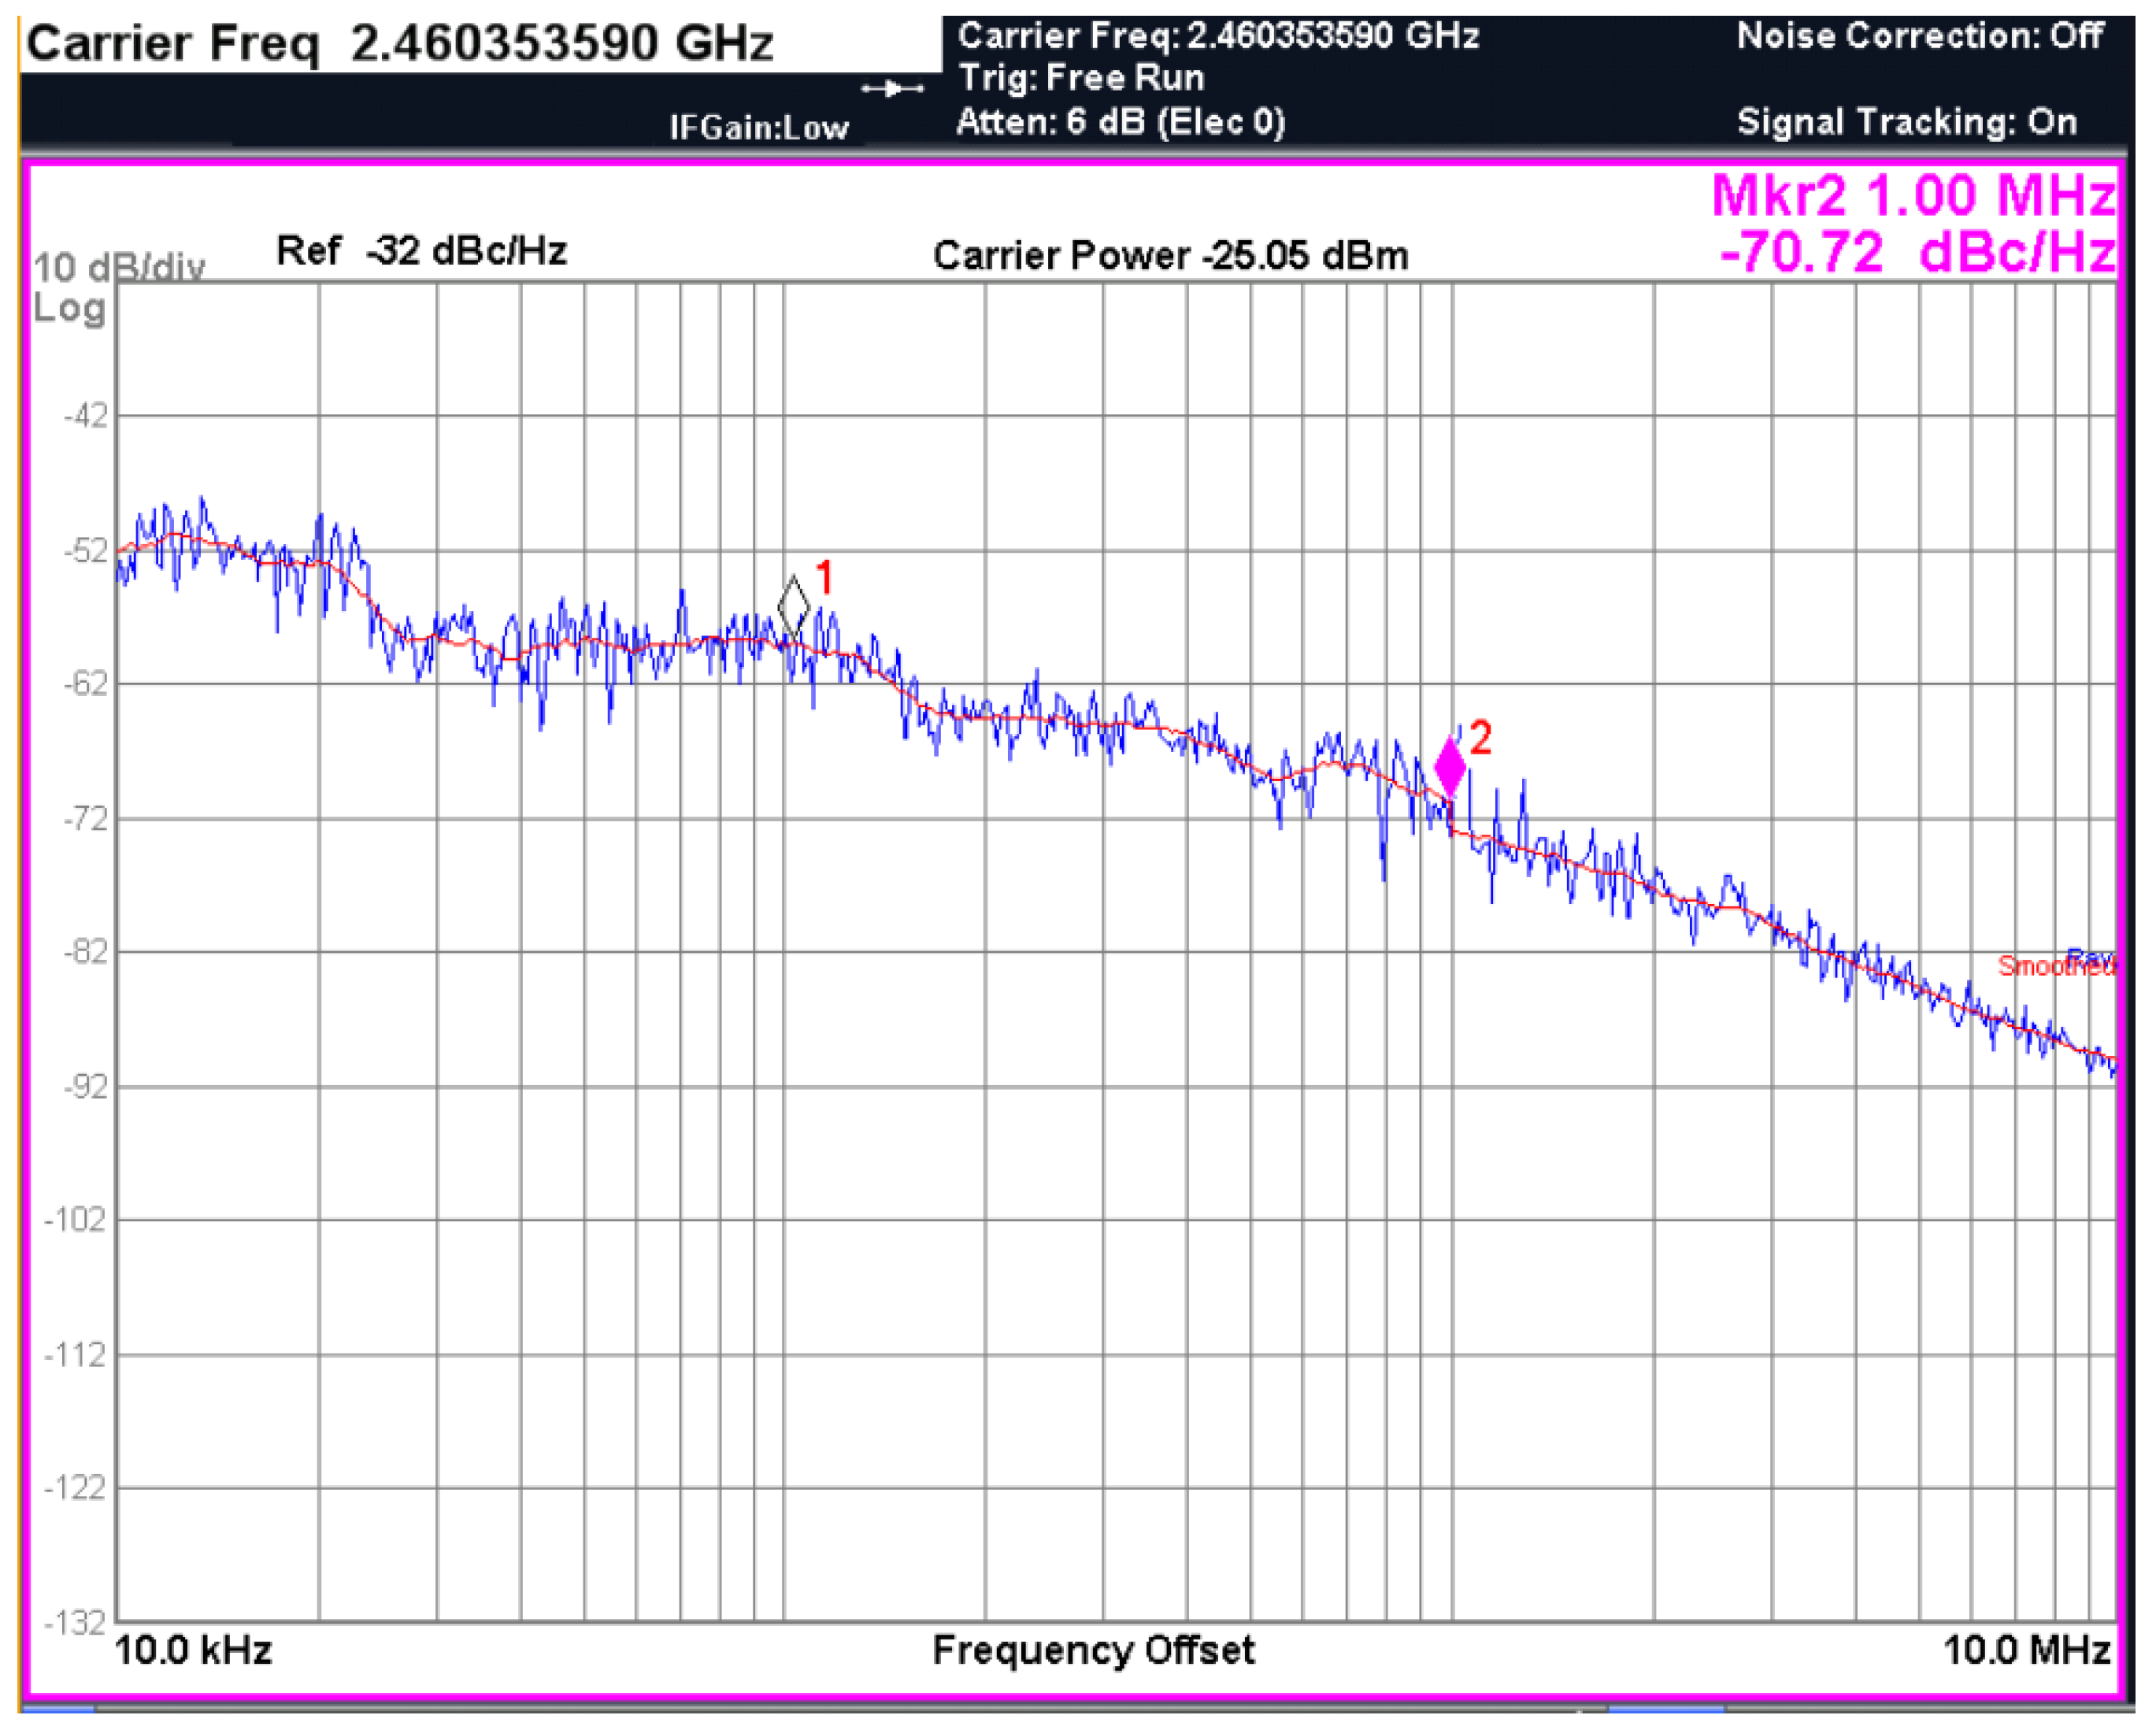
Task: Open the IFGain:Low setting
Action: click(x=758, y=128)
